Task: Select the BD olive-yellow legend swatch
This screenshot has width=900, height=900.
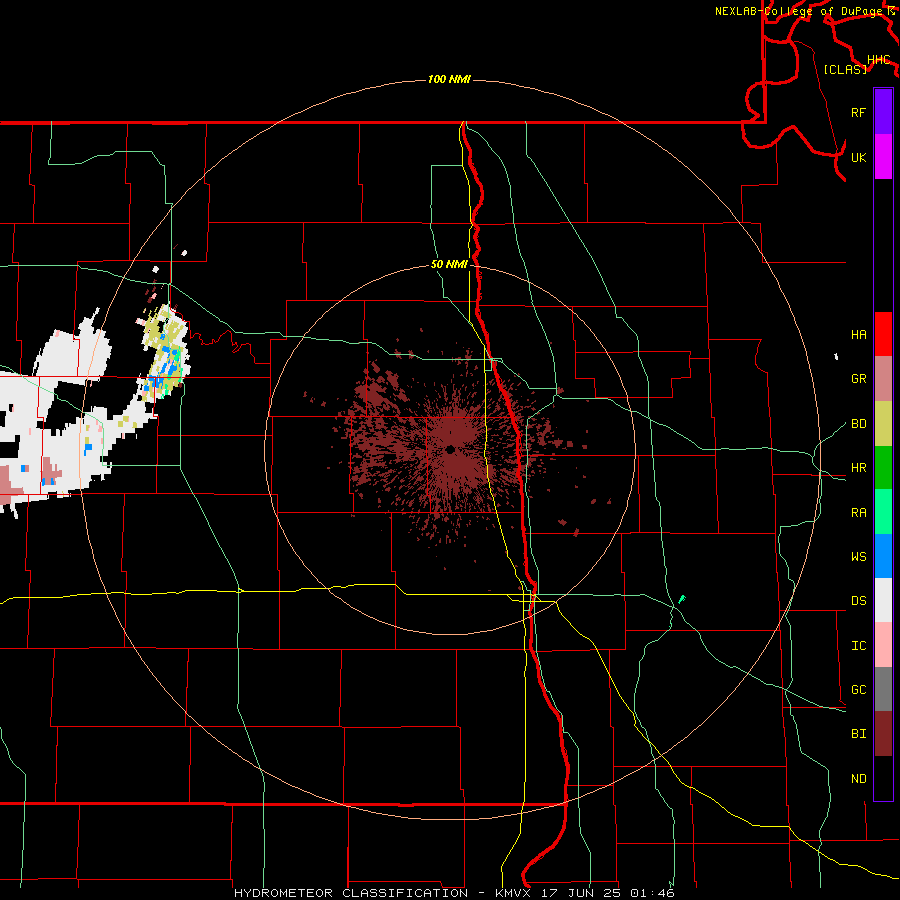Action: pyautogui.click(x=883, y=424)
